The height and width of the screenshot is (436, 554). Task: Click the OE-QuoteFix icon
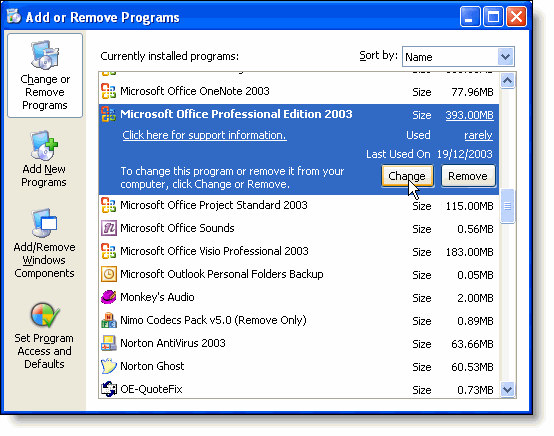[108, 389]
